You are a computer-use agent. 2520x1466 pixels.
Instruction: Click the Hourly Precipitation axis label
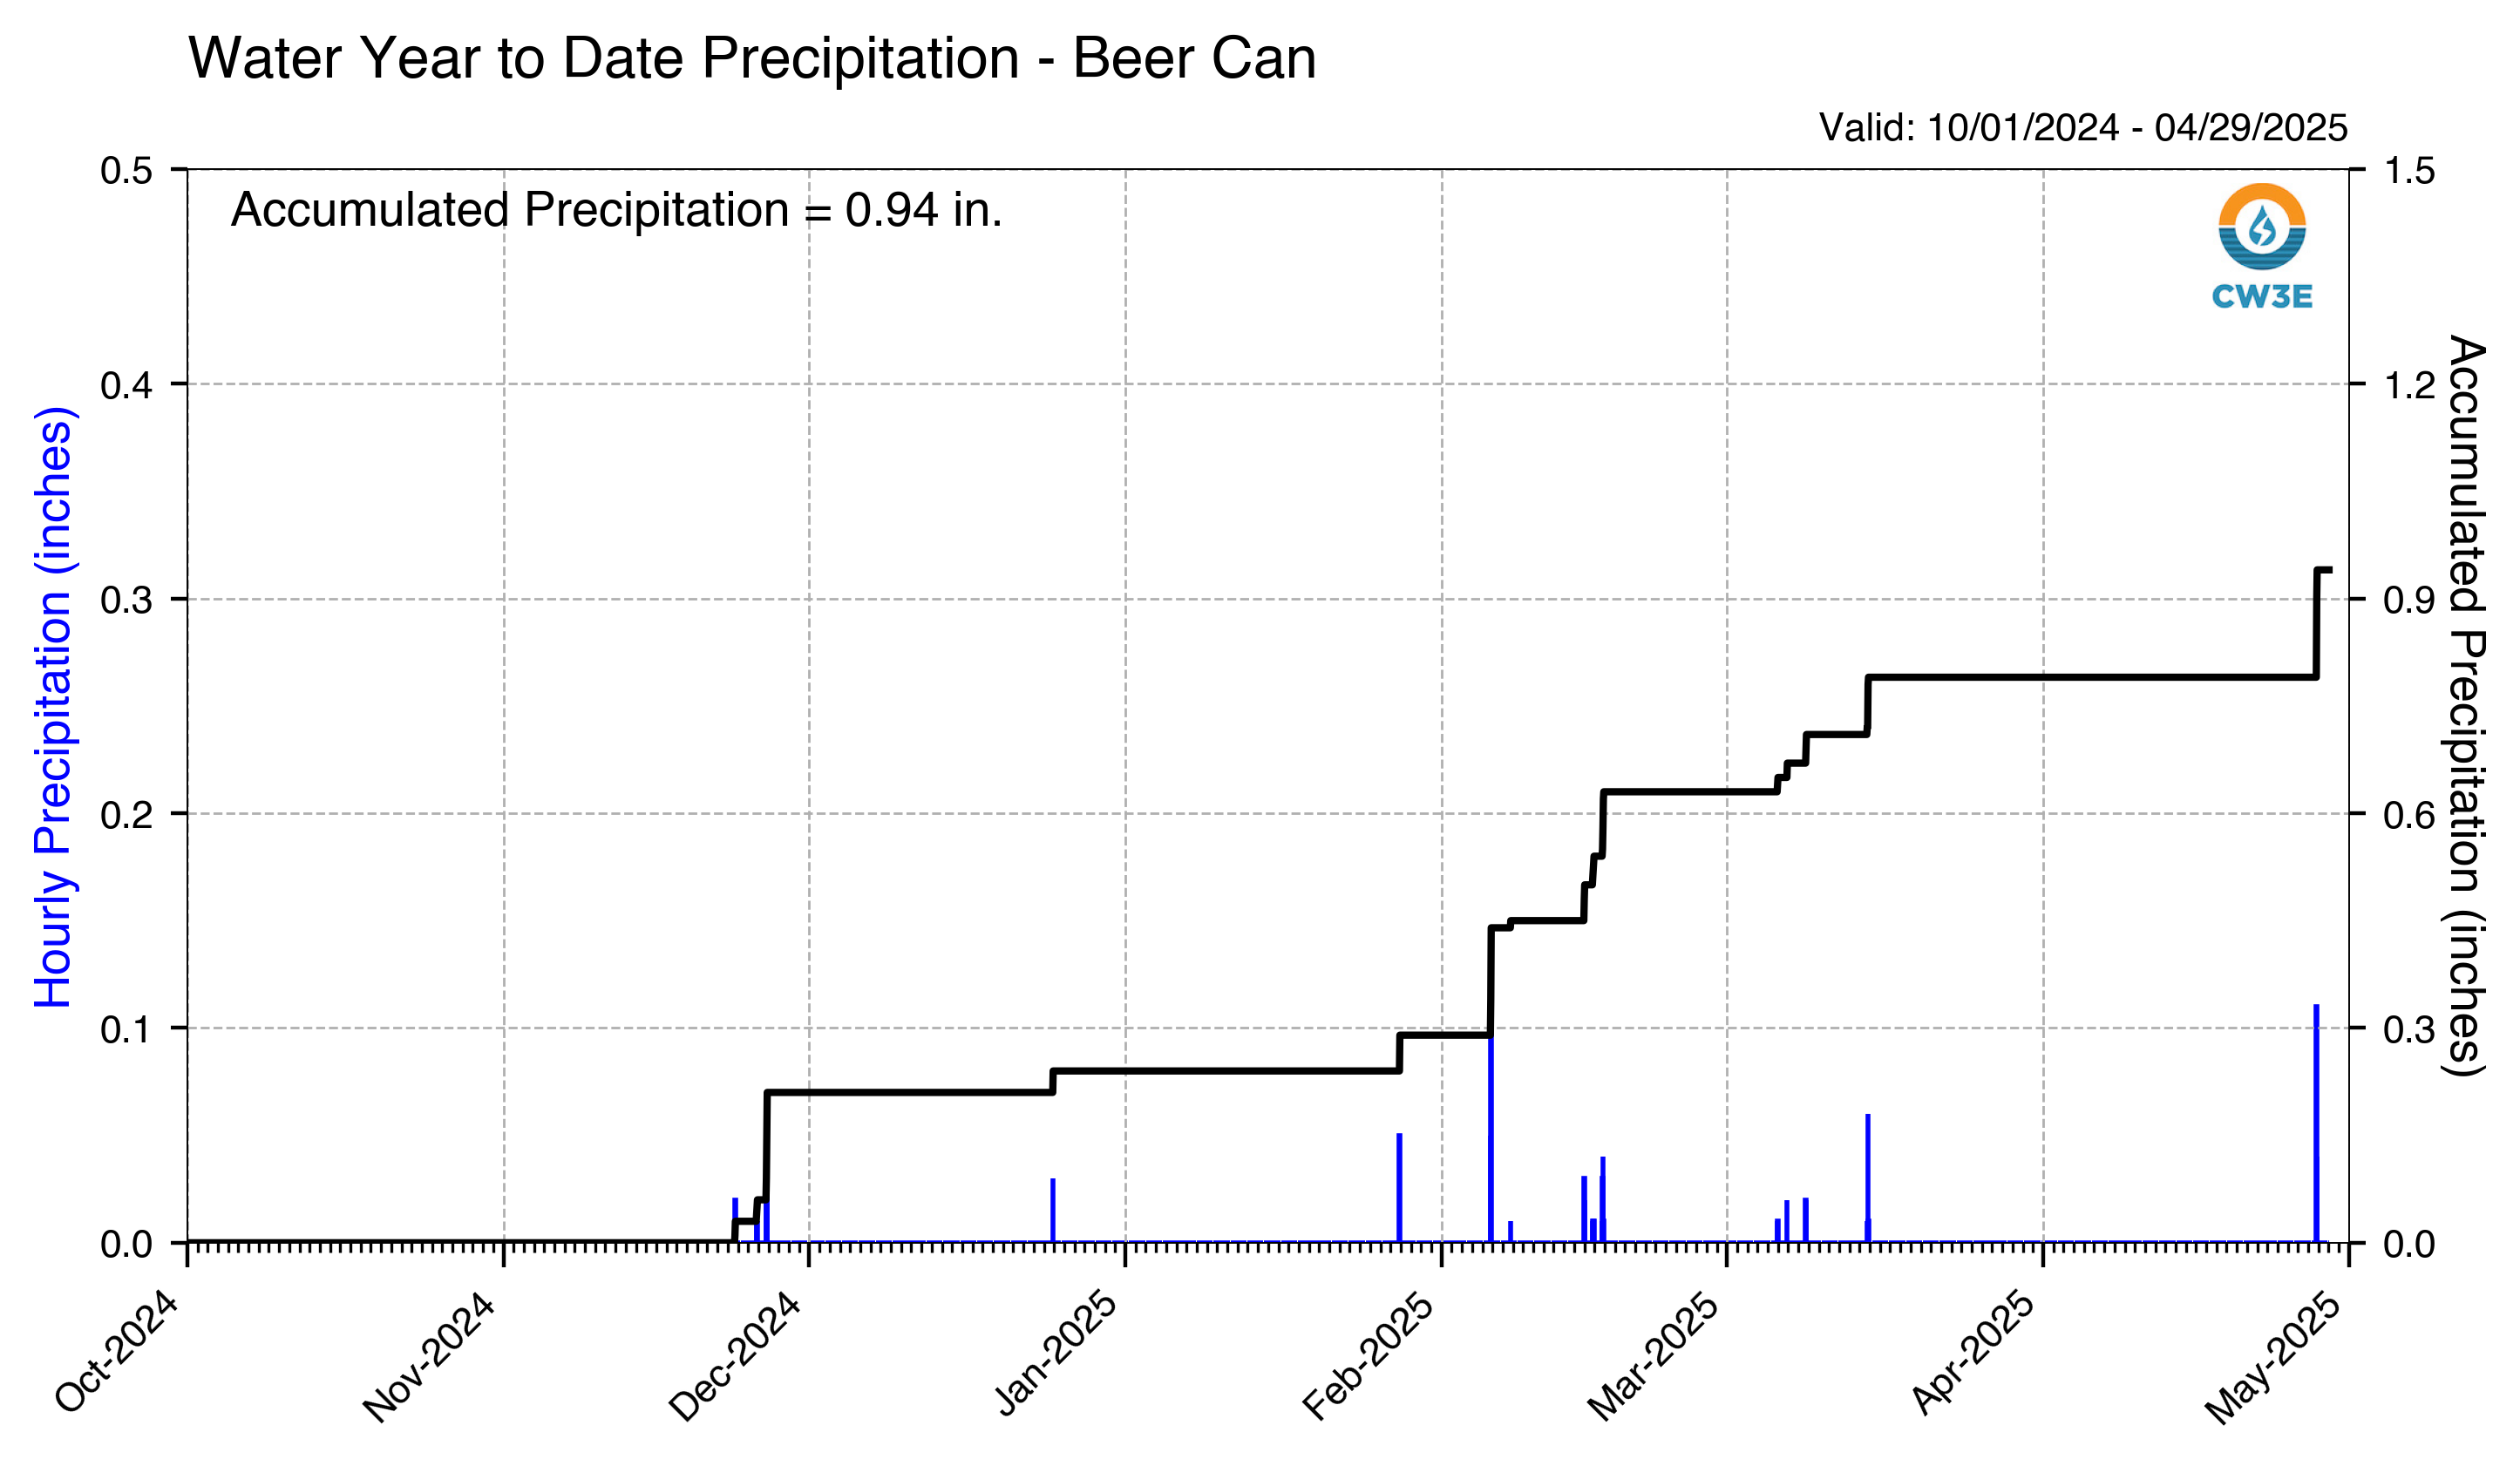(53, 707)
